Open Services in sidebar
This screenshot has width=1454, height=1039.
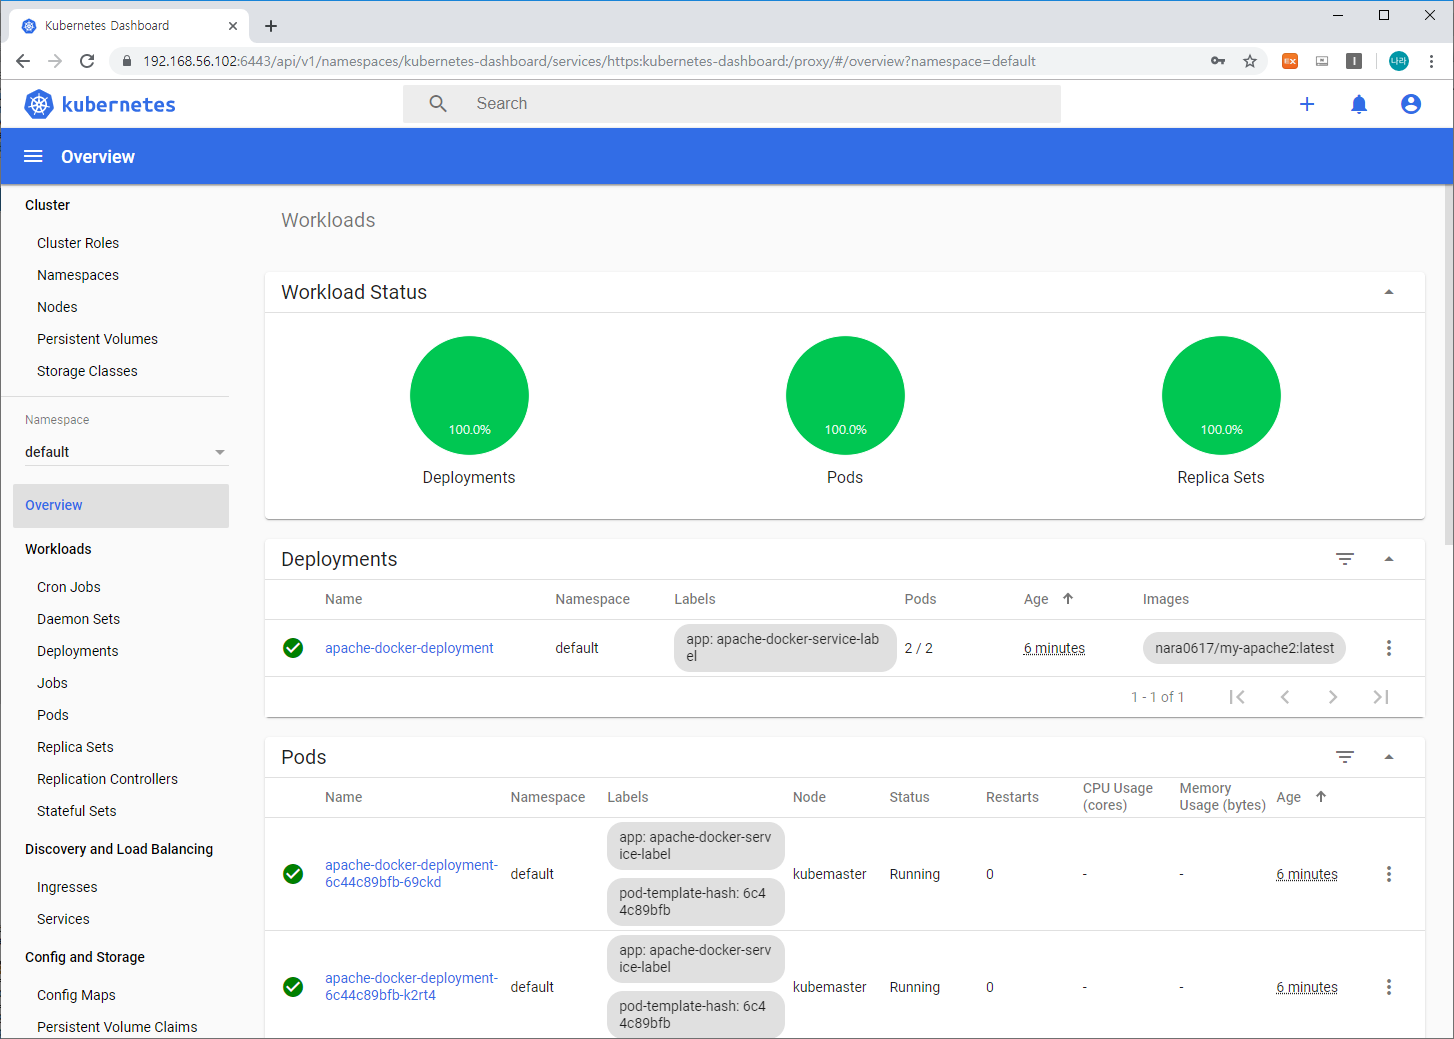(63, 919)
